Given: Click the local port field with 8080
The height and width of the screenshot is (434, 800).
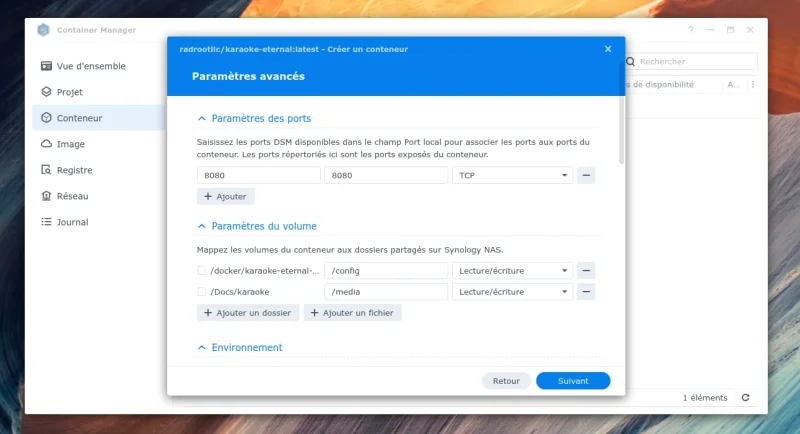Looking at the screenshot, I should click(259, 175).
